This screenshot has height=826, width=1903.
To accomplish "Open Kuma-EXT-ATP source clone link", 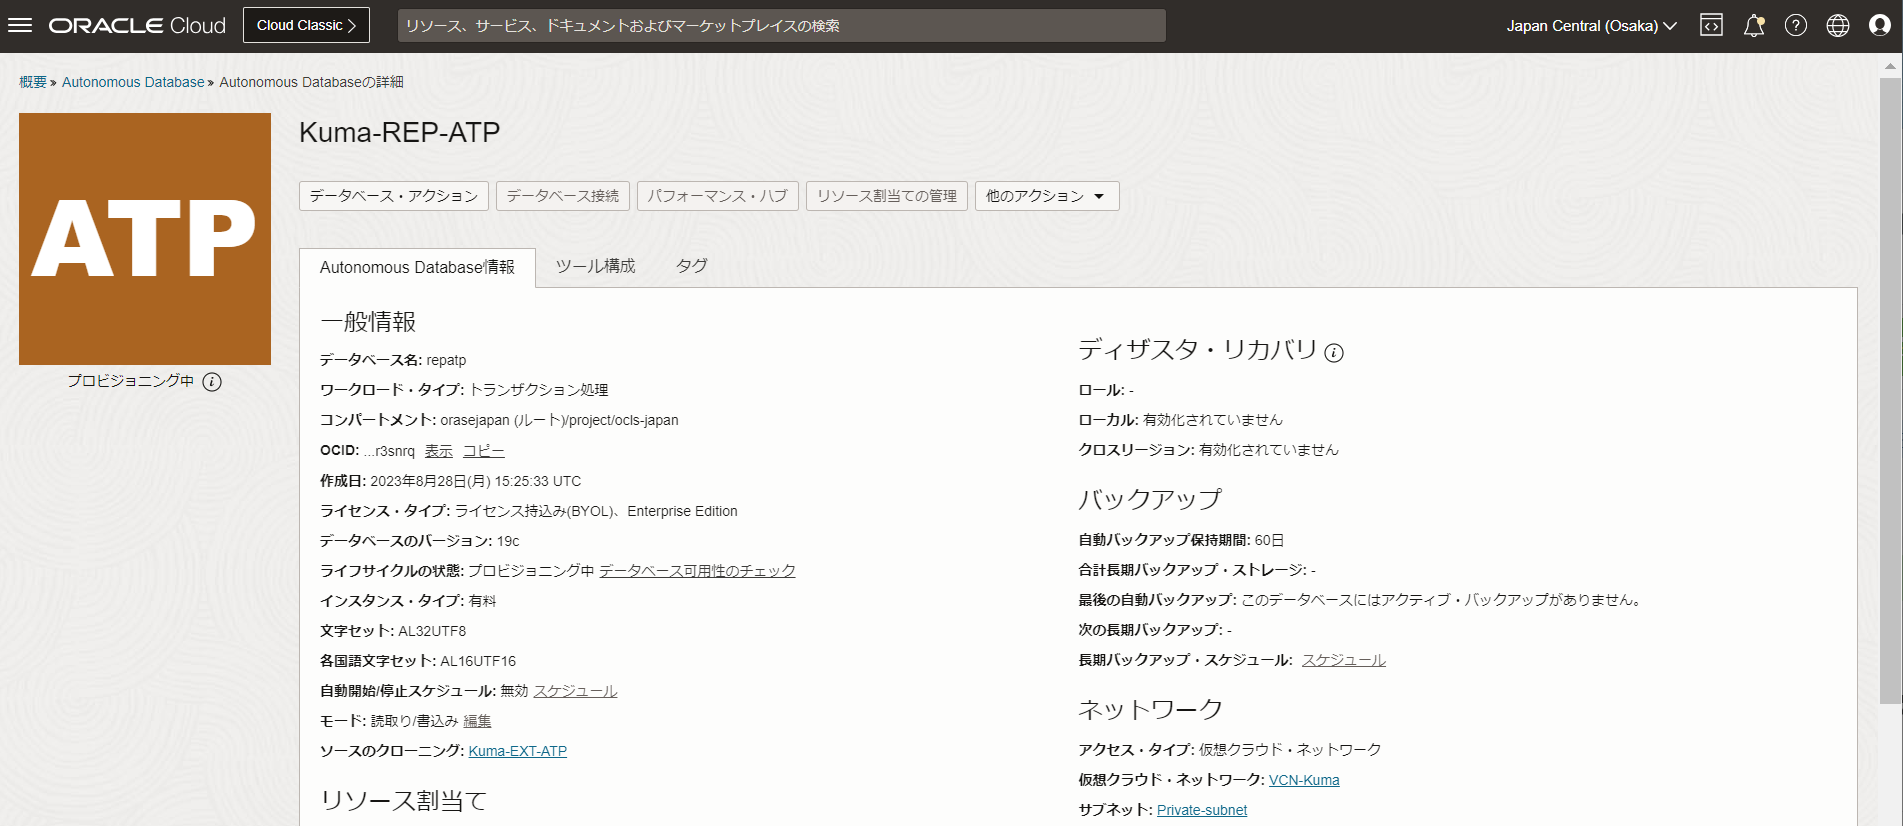I will (x=518, y=751).
